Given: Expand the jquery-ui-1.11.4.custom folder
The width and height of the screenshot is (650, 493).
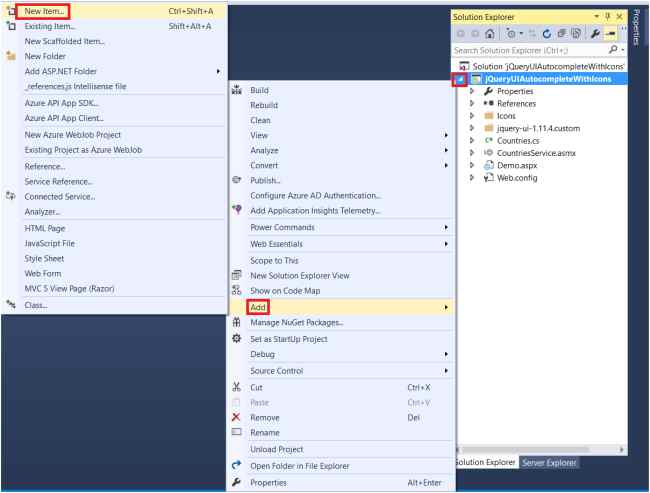Looking at the screenshot, I should (472, 128).
